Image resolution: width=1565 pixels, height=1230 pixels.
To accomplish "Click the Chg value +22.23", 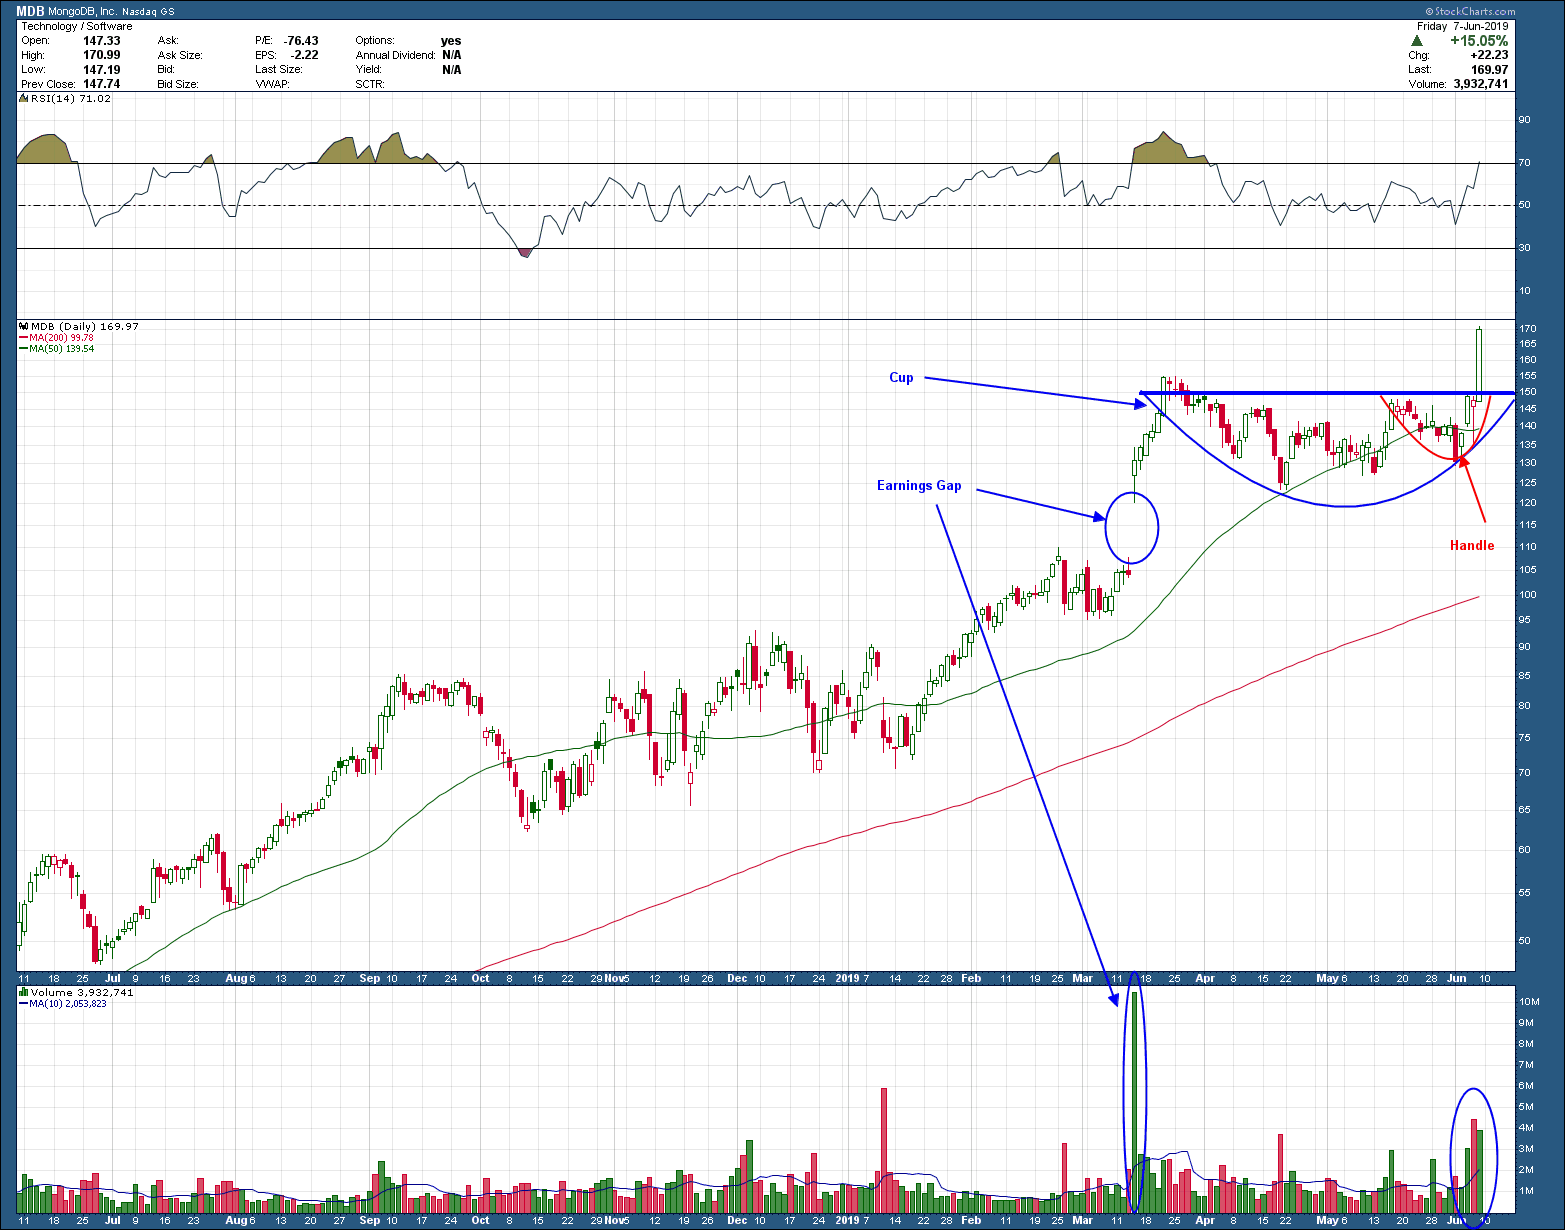I will (x=1490, y=55).
